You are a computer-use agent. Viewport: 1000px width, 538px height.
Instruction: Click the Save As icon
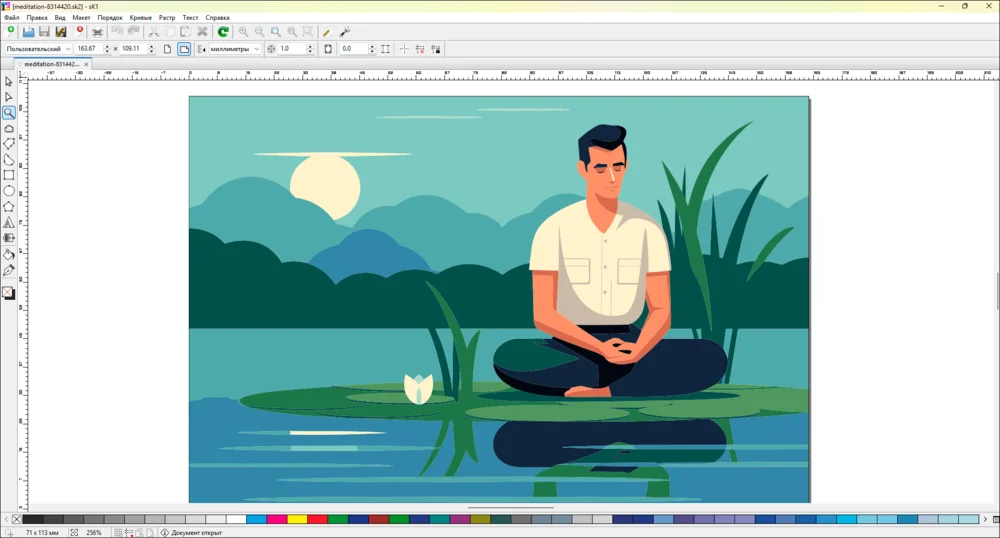(61, 31)
